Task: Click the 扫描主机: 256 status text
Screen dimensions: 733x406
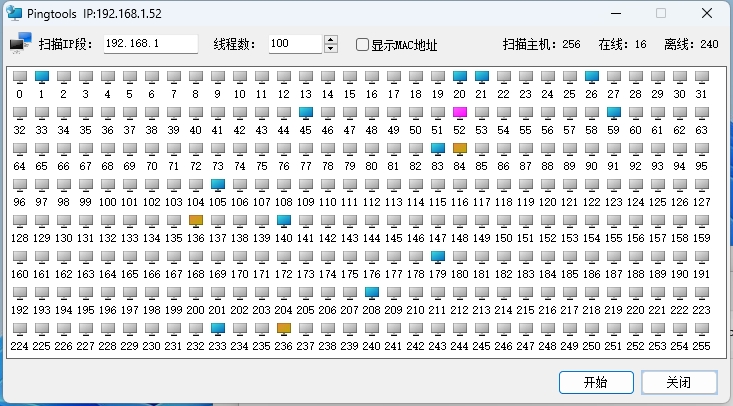Action: [541, 44]
